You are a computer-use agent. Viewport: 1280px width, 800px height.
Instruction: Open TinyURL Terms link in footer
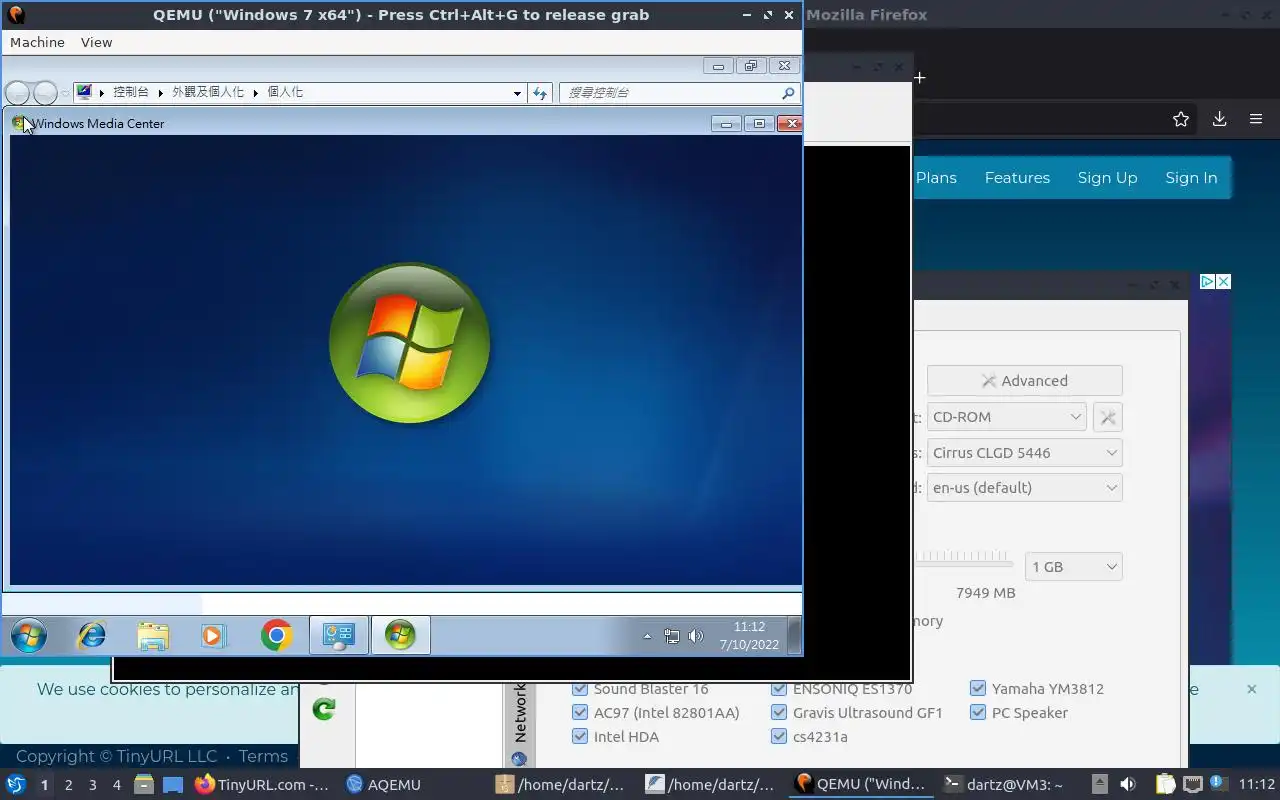tap(263, 756)
